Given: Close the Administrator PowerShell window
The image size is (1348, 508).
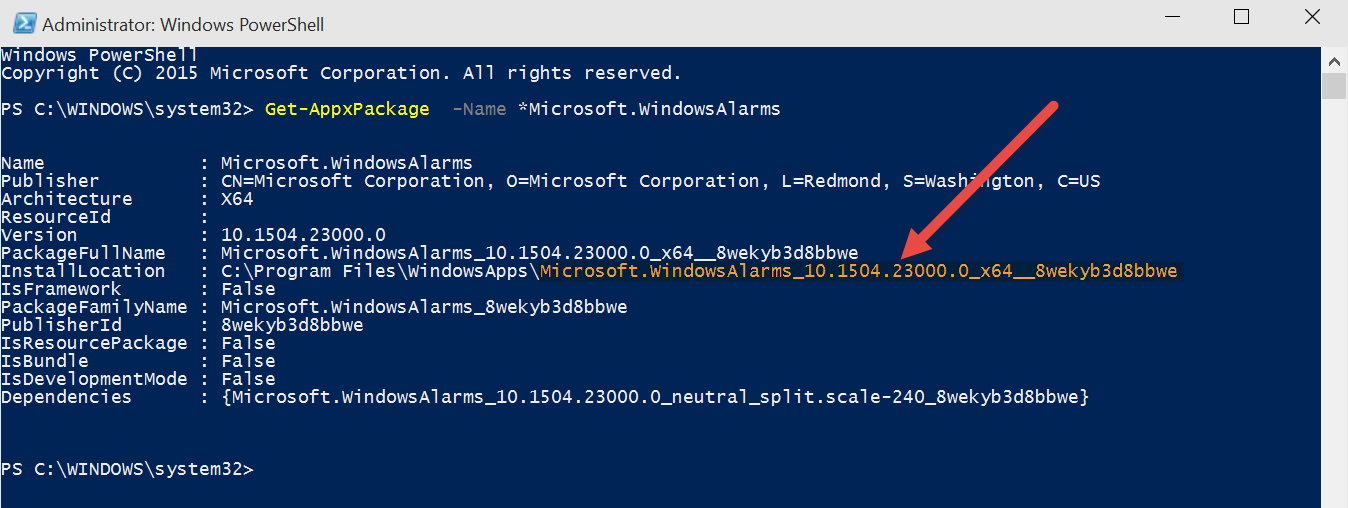Looking at the screenshot, I should point(1312,18).
